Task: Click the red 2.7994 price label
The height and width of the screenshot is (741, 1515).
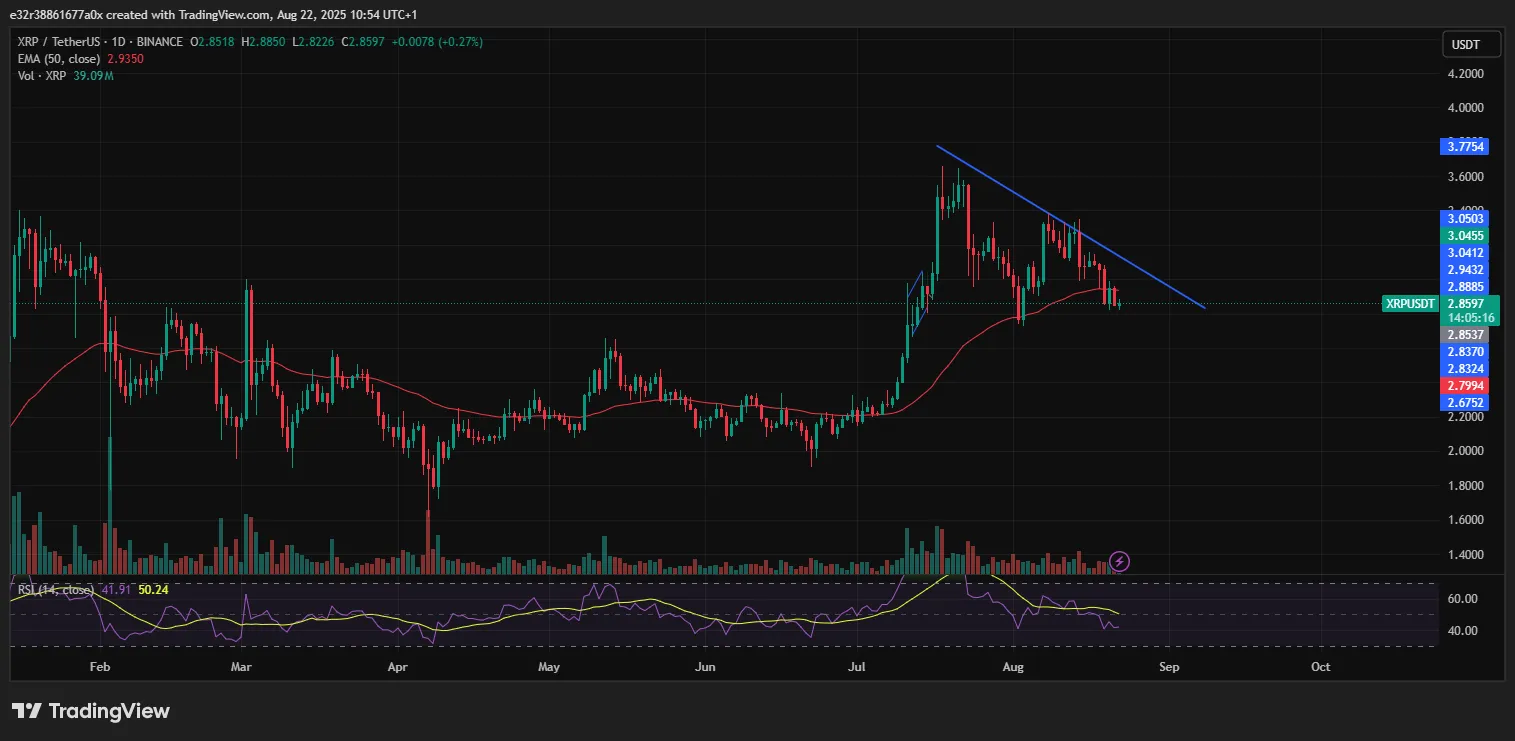Action: pyautogui.click(x=1465, y=385)
